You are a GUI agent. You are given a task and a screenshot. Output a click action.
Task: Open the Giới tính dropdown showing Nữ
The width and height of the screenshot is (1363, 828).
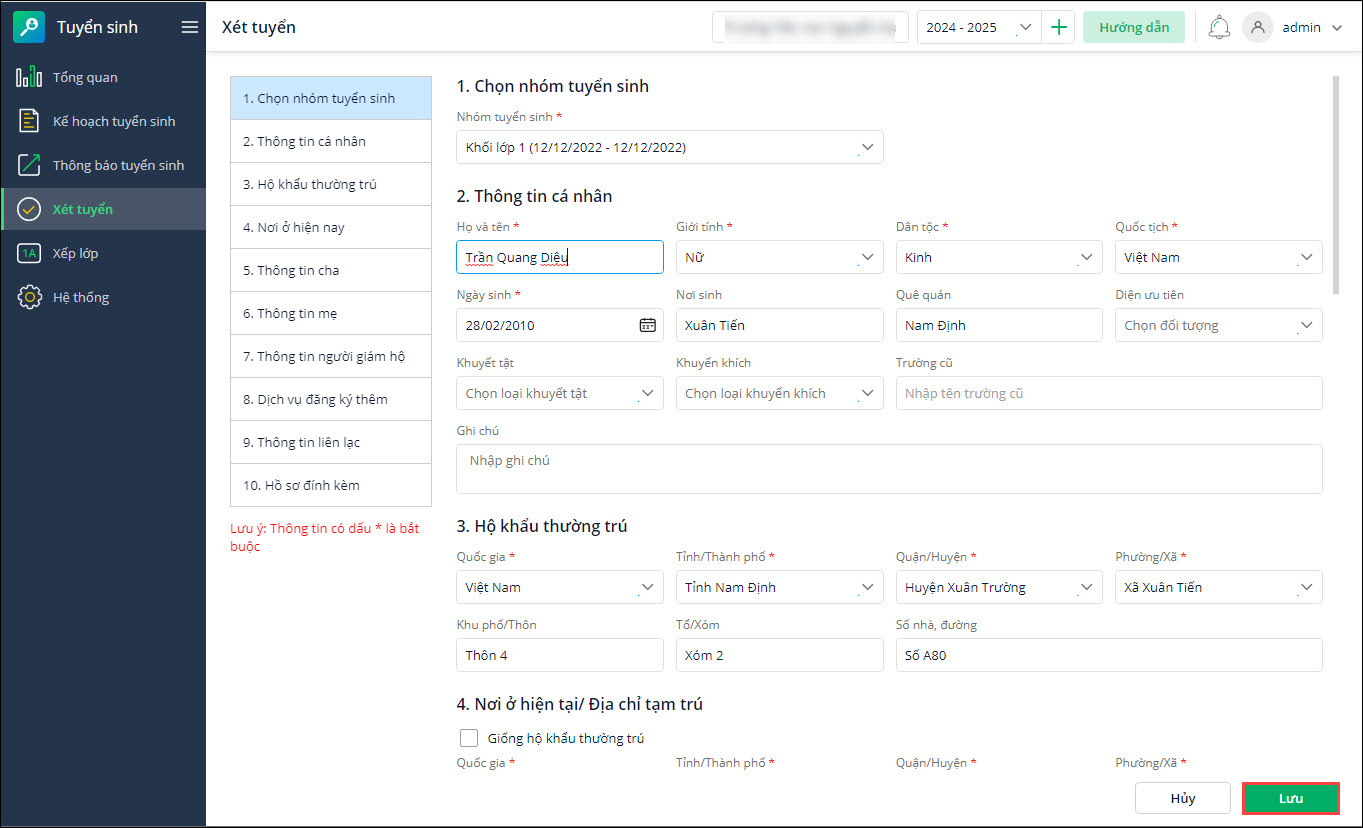point(780,257)
